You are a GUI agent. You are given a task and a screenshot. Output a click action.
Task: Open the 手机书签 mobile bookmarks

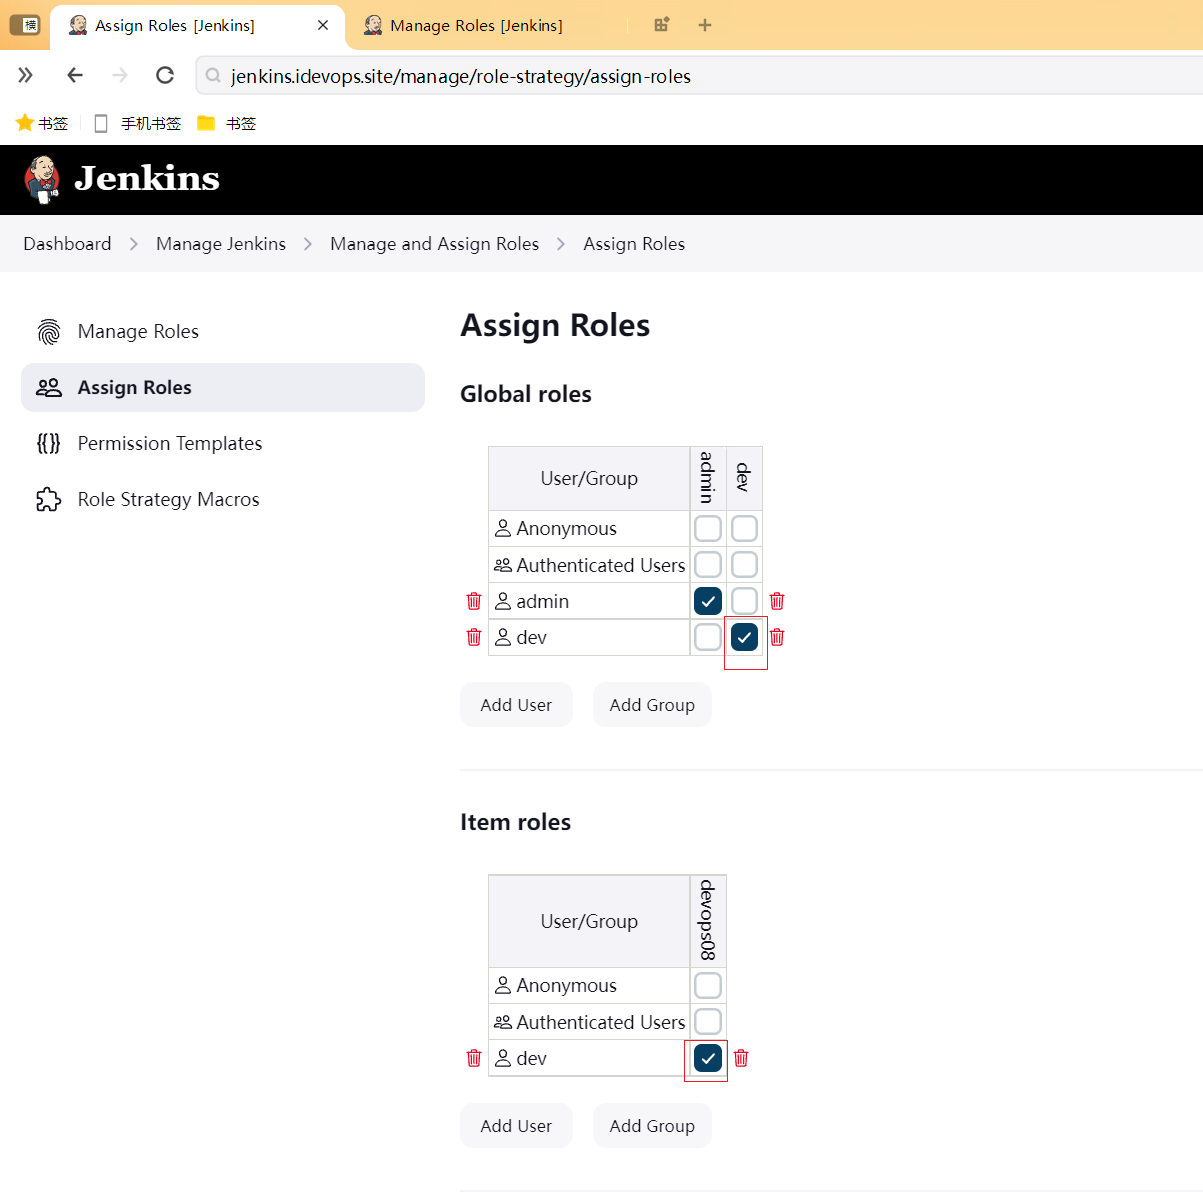tap(138, 123)
